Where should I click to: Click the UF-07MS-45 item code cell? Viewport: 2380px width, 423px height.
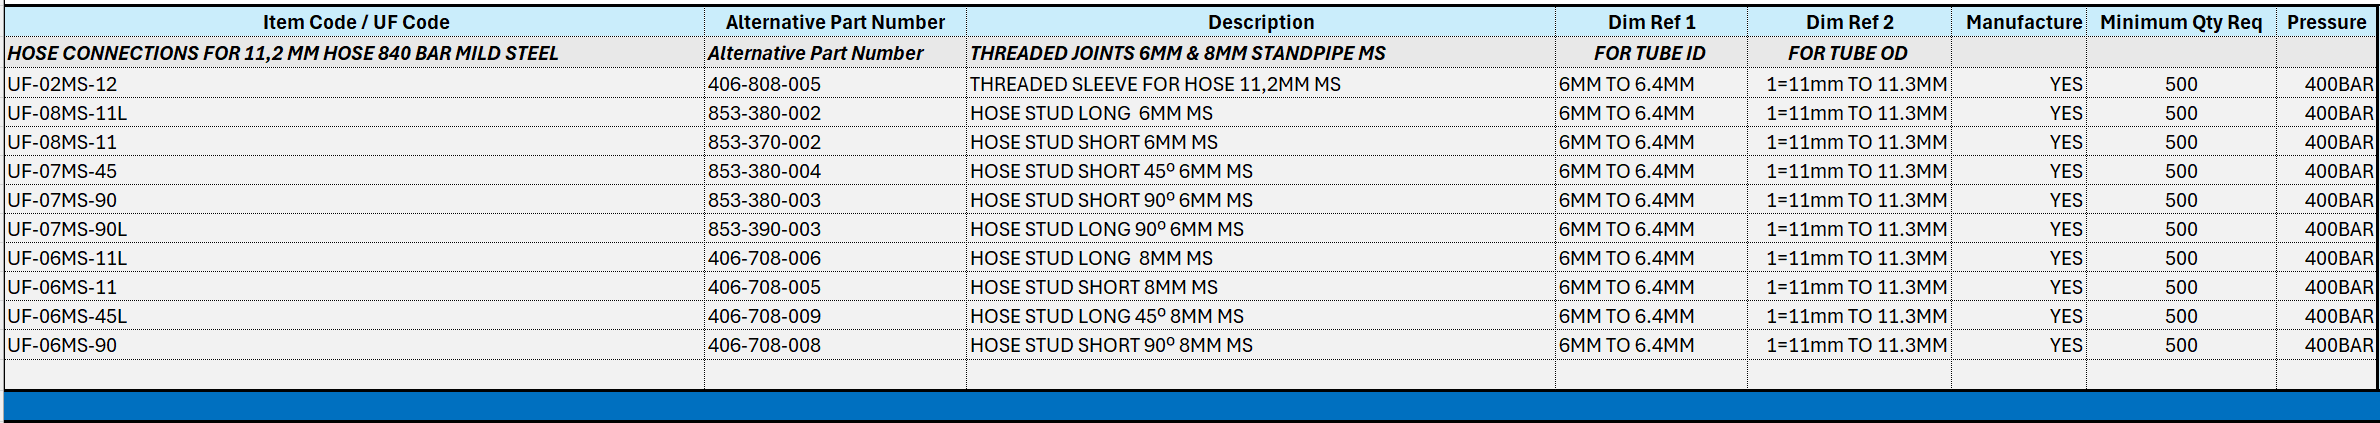[x=62, y=171]
